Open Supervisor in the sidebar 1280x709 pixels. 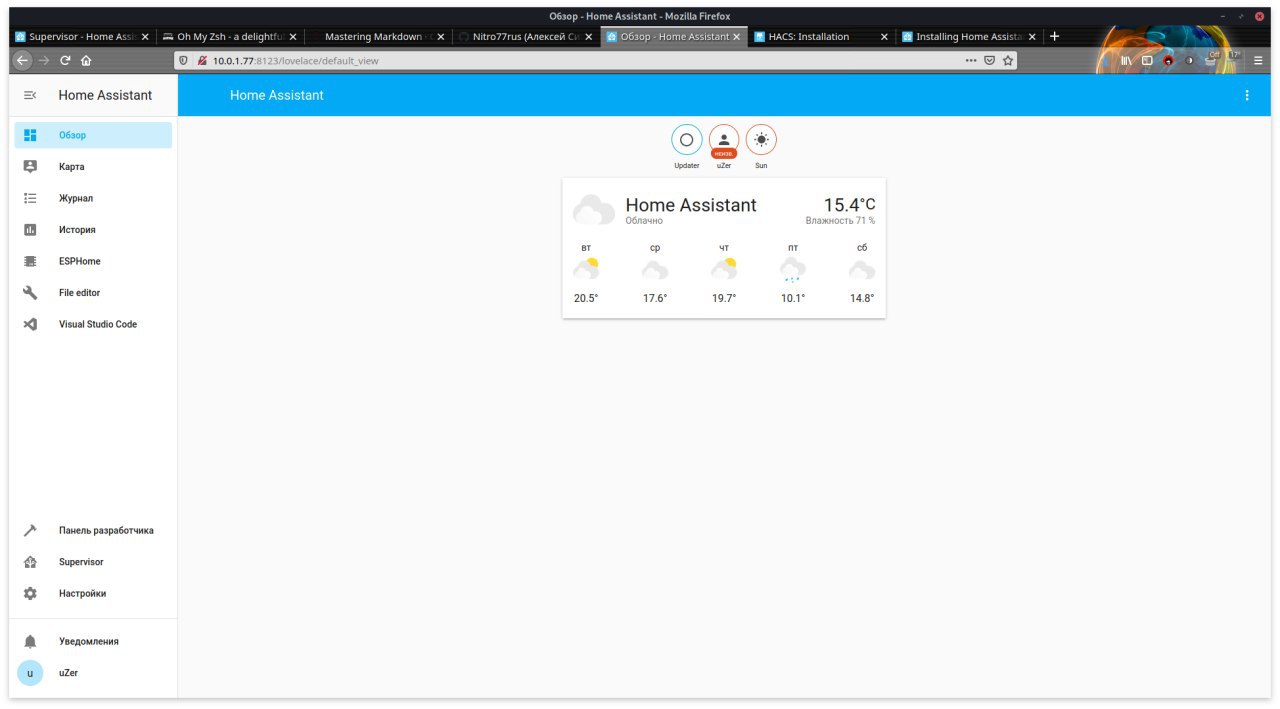[x=93, y=562]
